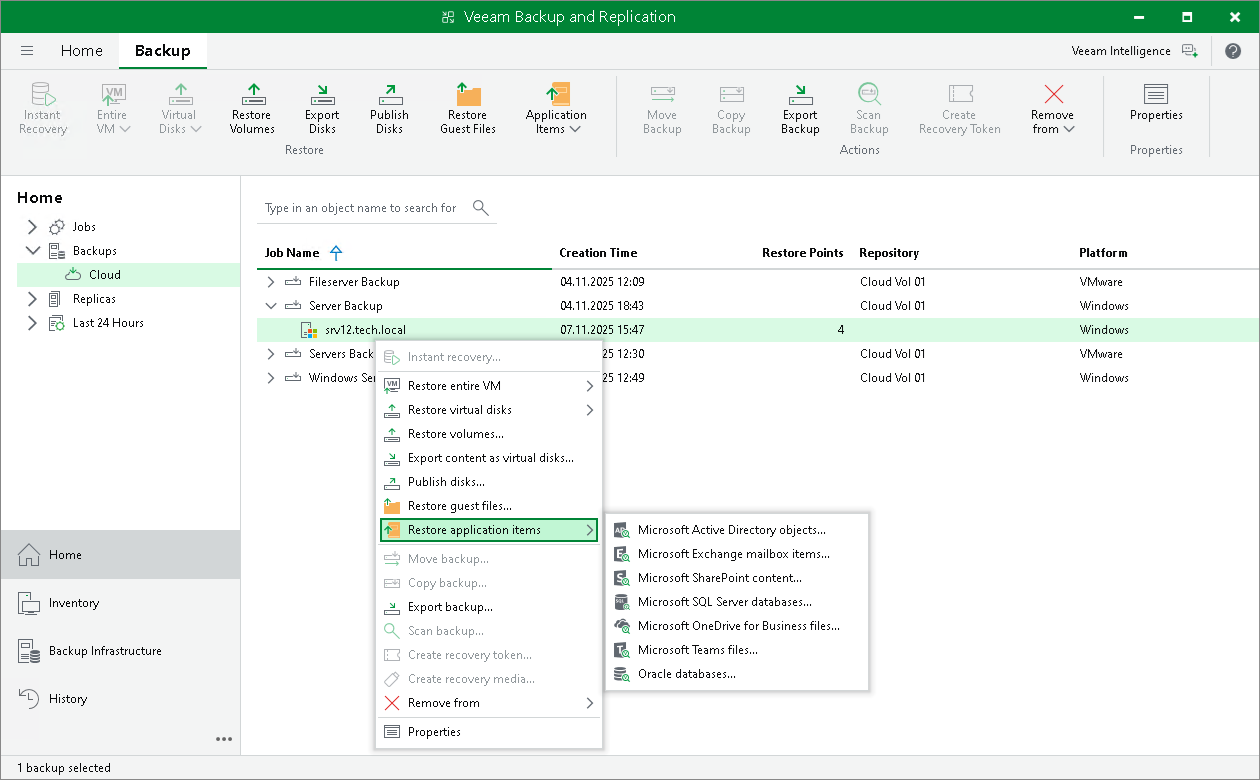The width and height of the screenshot is (1260, 780).
Task: Click restore points value 4
Action: [x=840, y=330]
